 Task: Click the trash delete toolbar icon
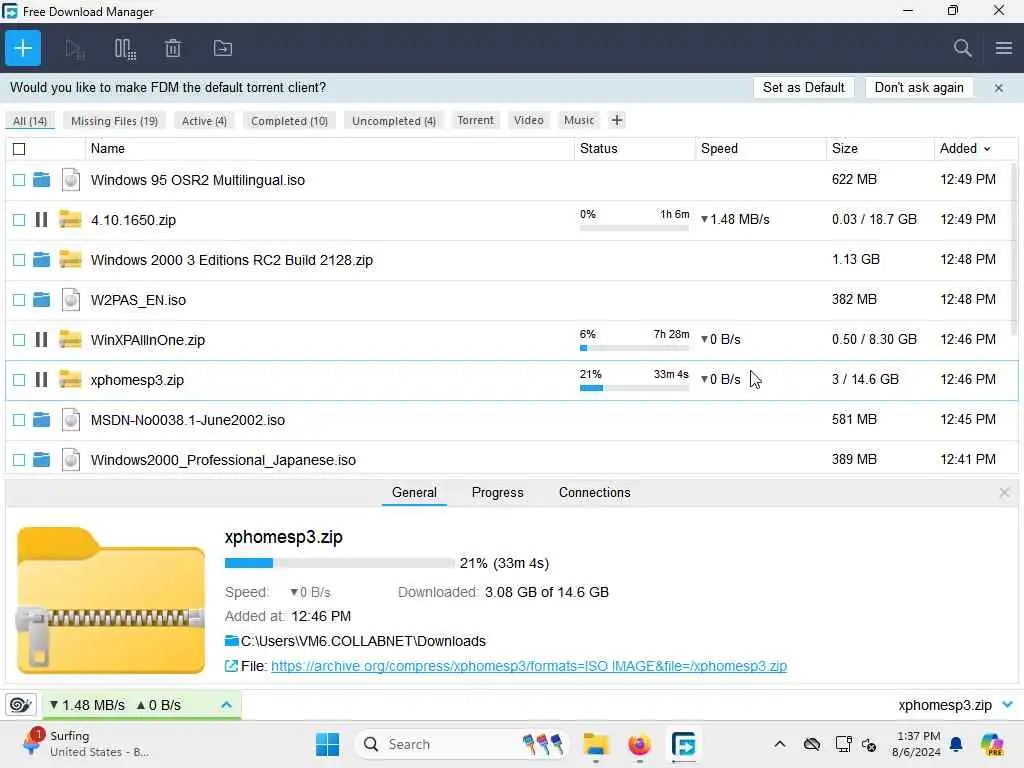click(x=173, y=48)
